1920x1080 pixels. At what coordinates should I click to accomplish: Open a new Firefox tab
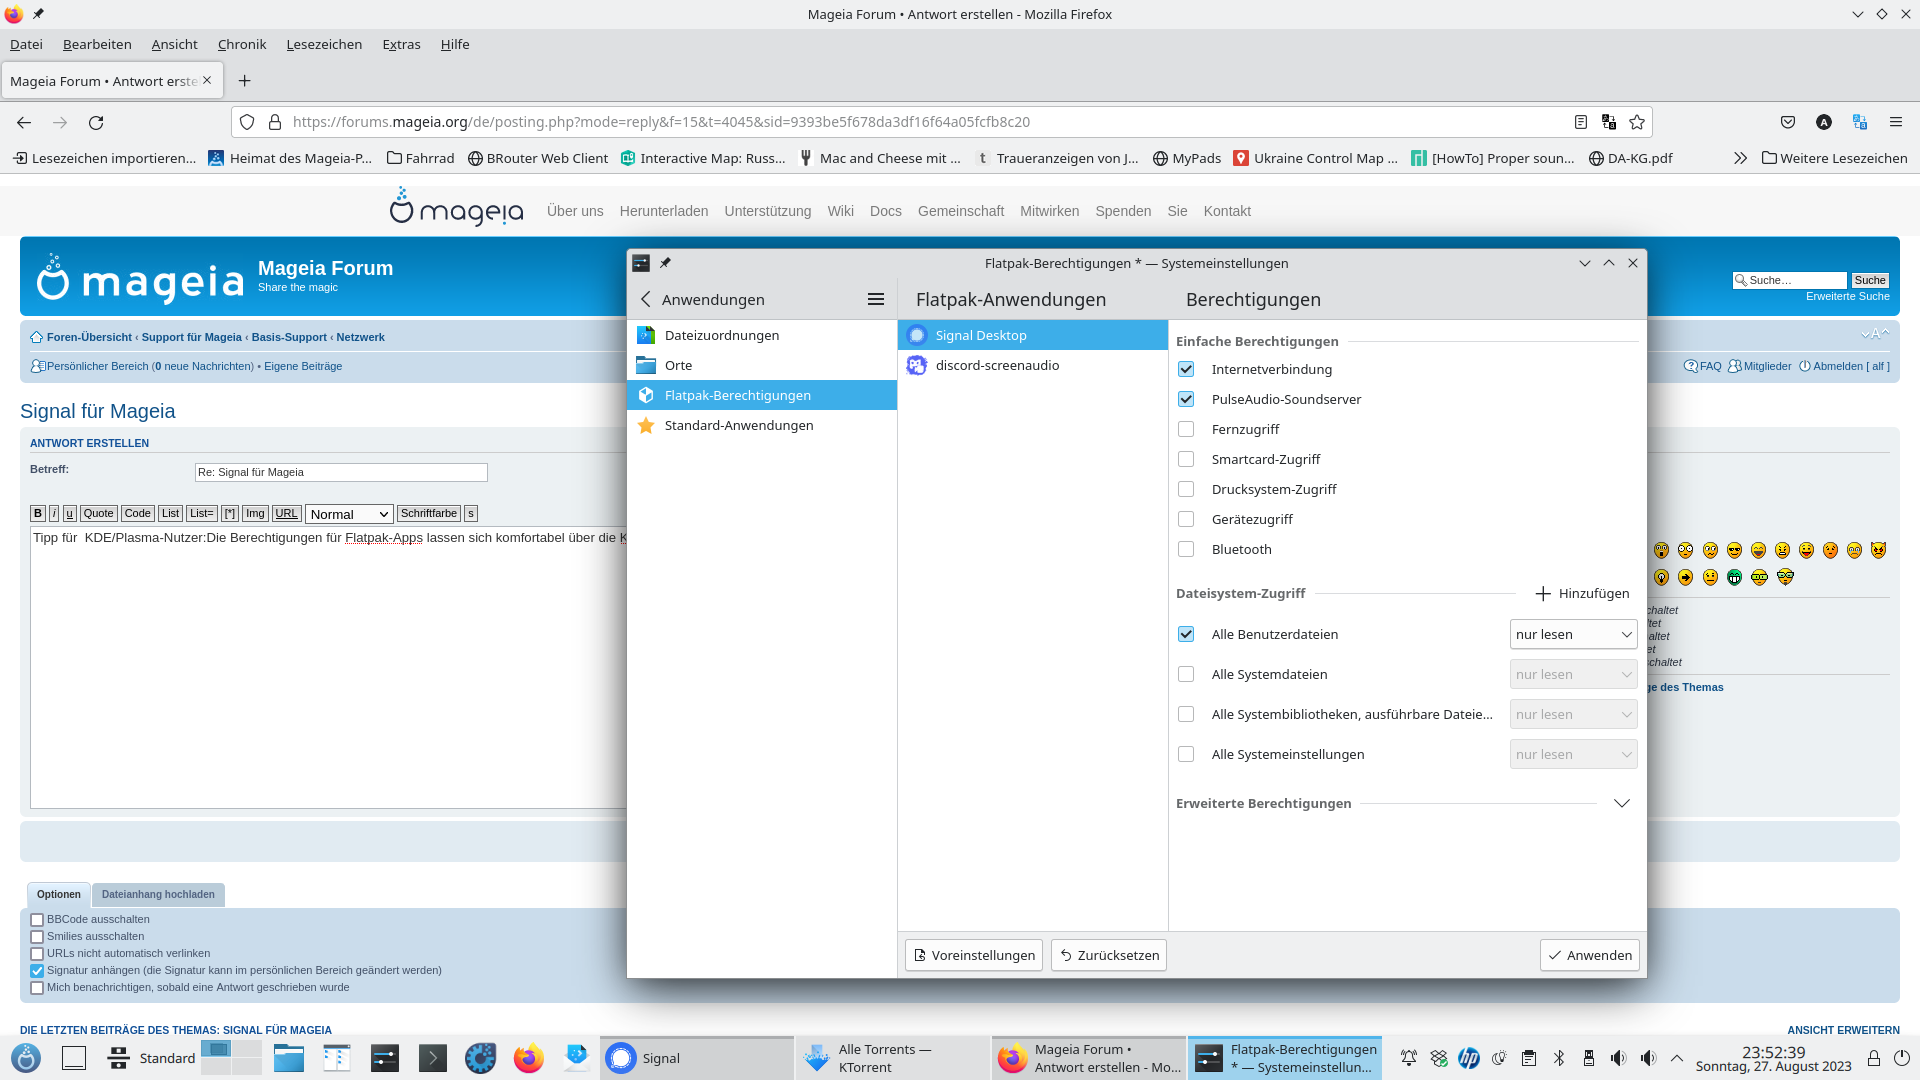click(x=244, y=80)
